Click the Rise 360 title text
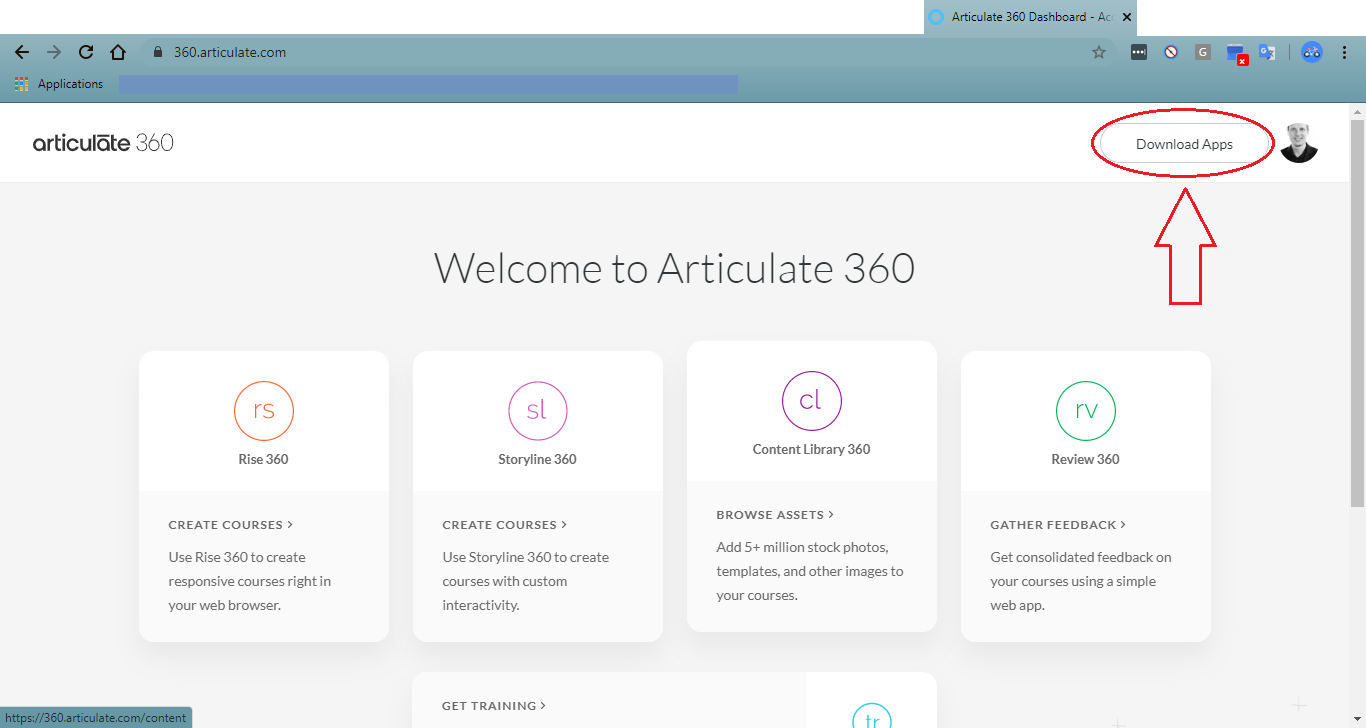The image size is (1366, 728). pyautogui.click(x=264, y=459)
